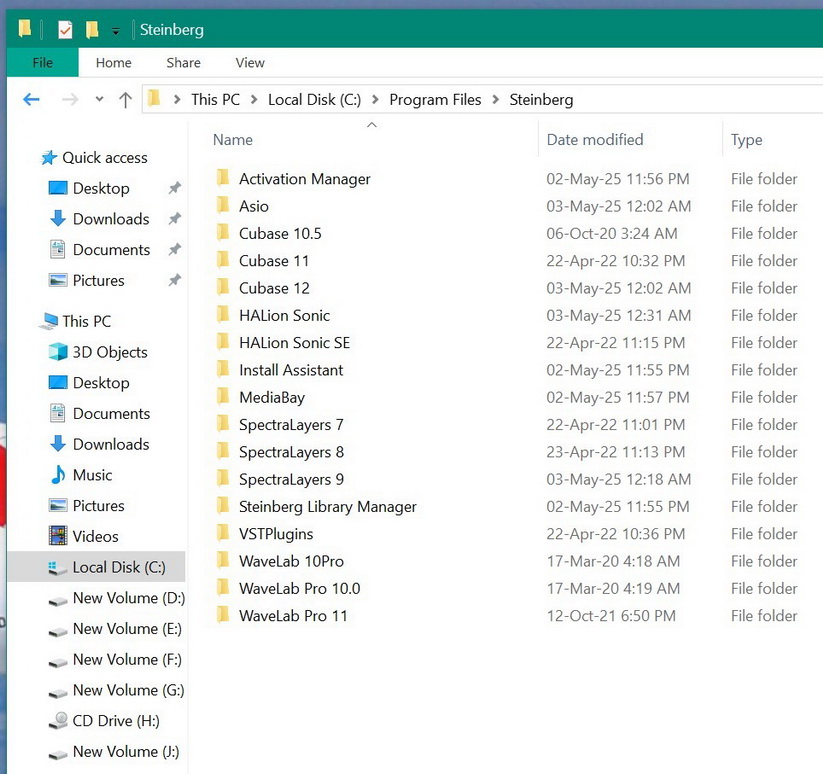Navigate to Local Disk (C:) in the breadcrumb

314,99
